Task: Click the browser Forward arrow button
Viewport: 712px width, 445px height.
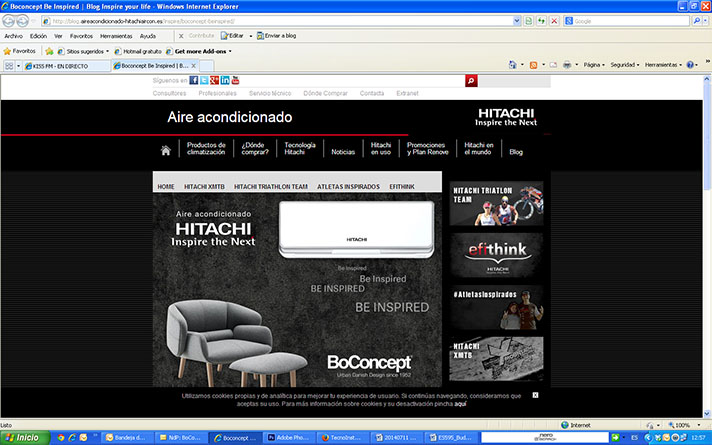Action: coord(22,21)
